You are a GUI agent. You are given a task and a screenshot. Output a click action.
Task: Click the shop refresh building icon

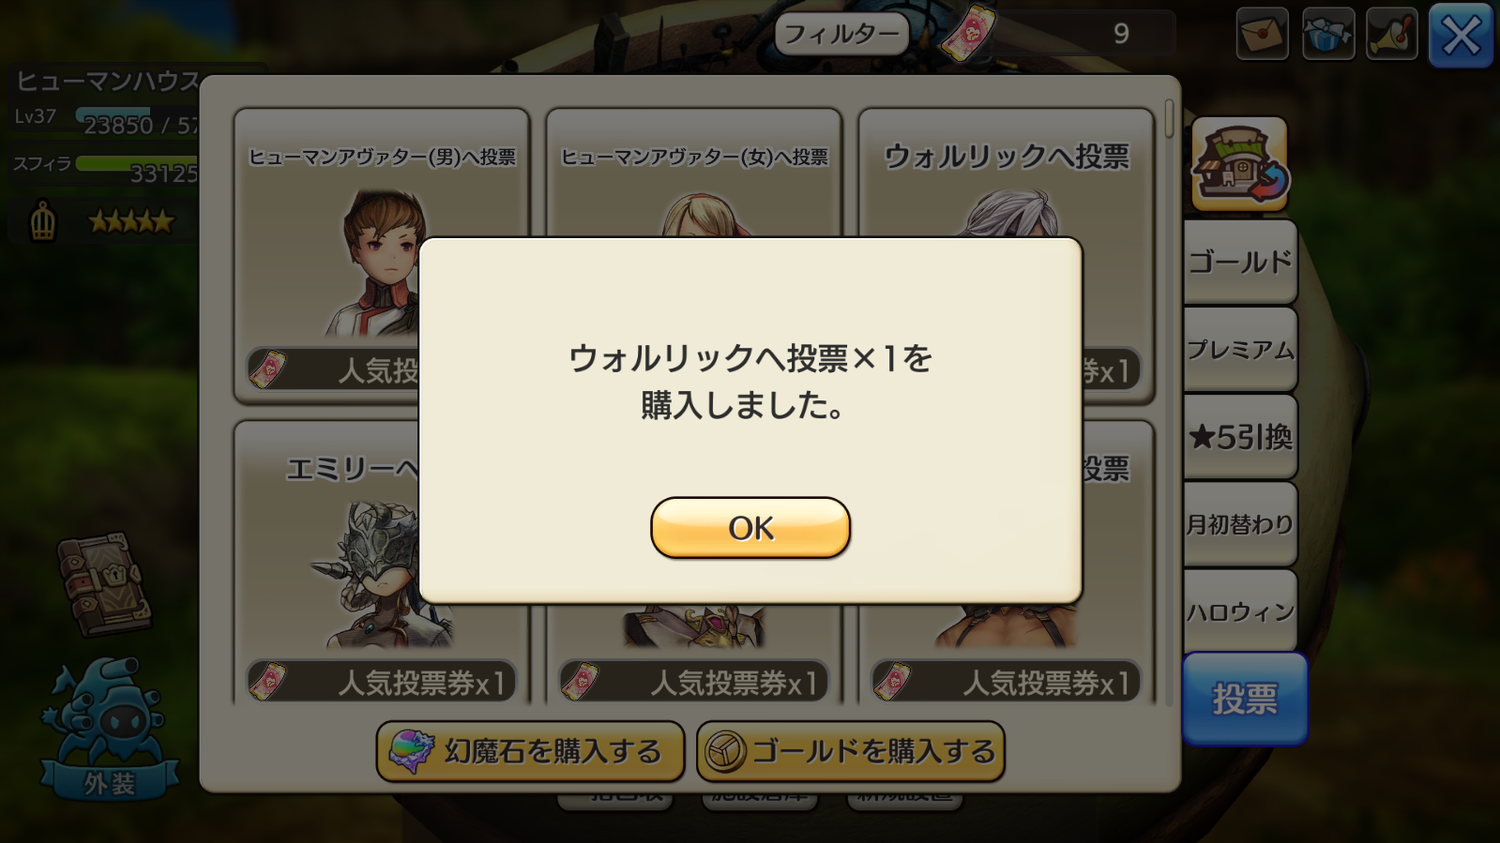point(1240,164)
